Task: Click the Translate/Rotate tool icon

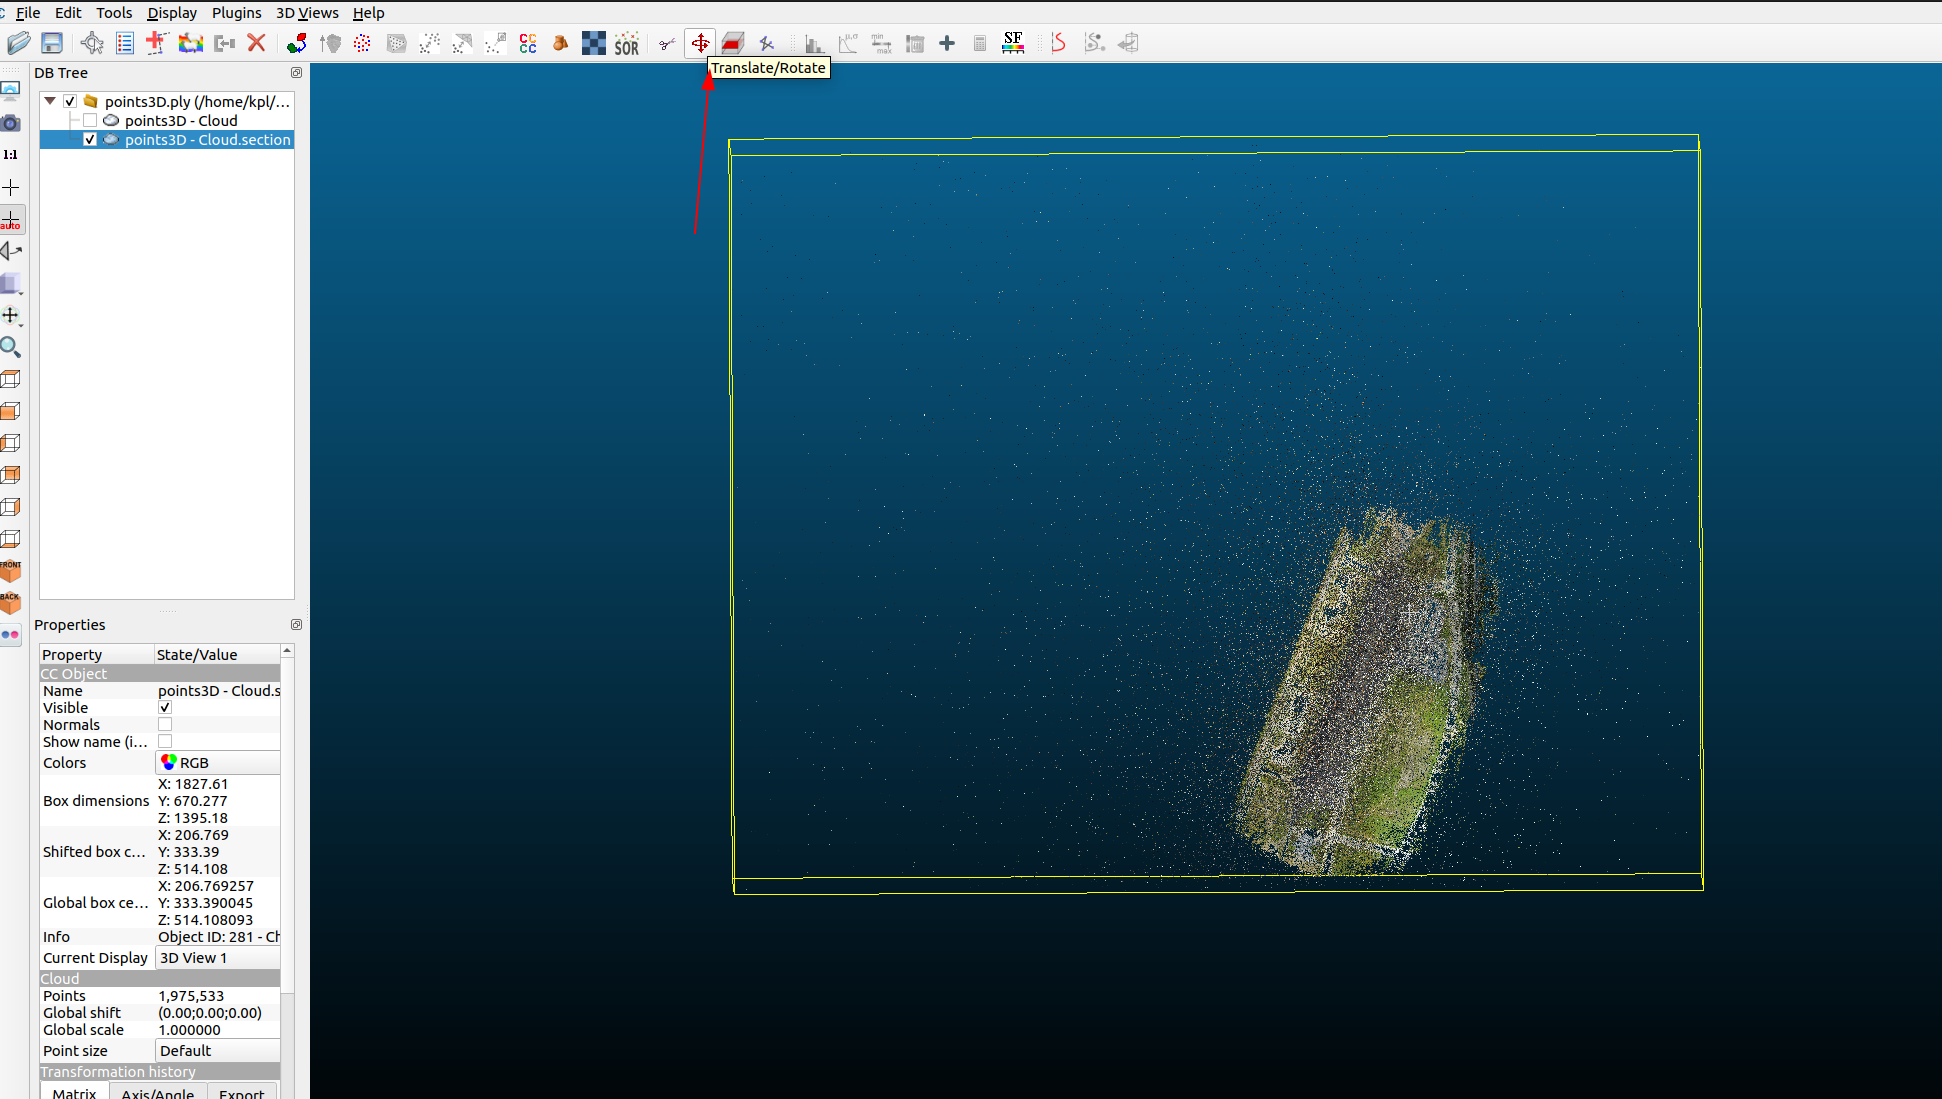Action: pos(700,43)
